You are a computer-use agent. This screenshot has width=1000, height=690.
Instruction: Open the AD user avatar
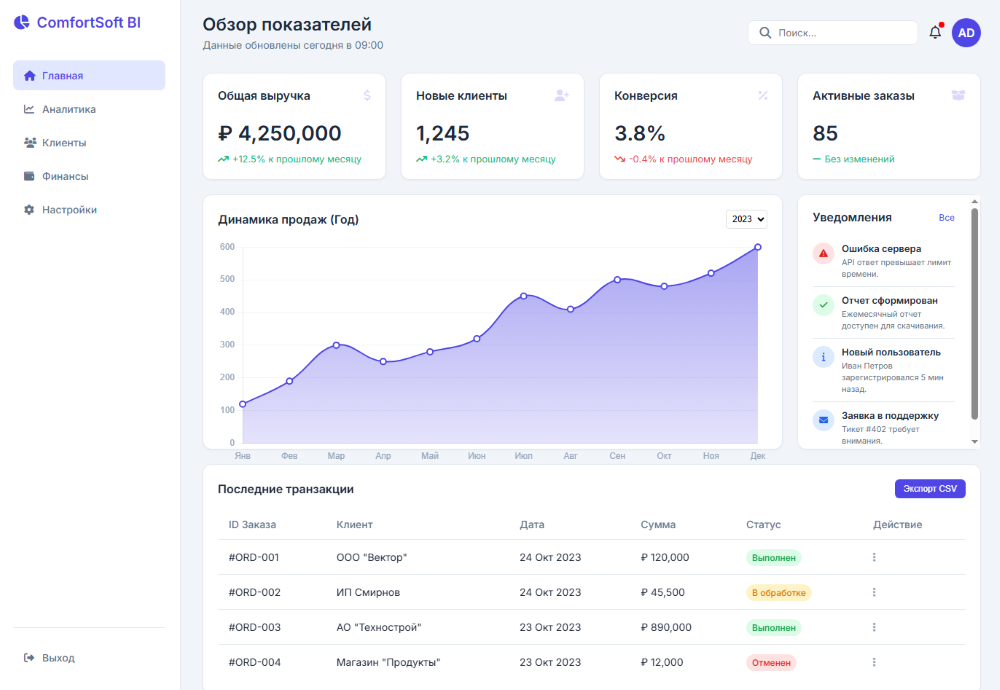pyautogui.click(x=966, y=33)
